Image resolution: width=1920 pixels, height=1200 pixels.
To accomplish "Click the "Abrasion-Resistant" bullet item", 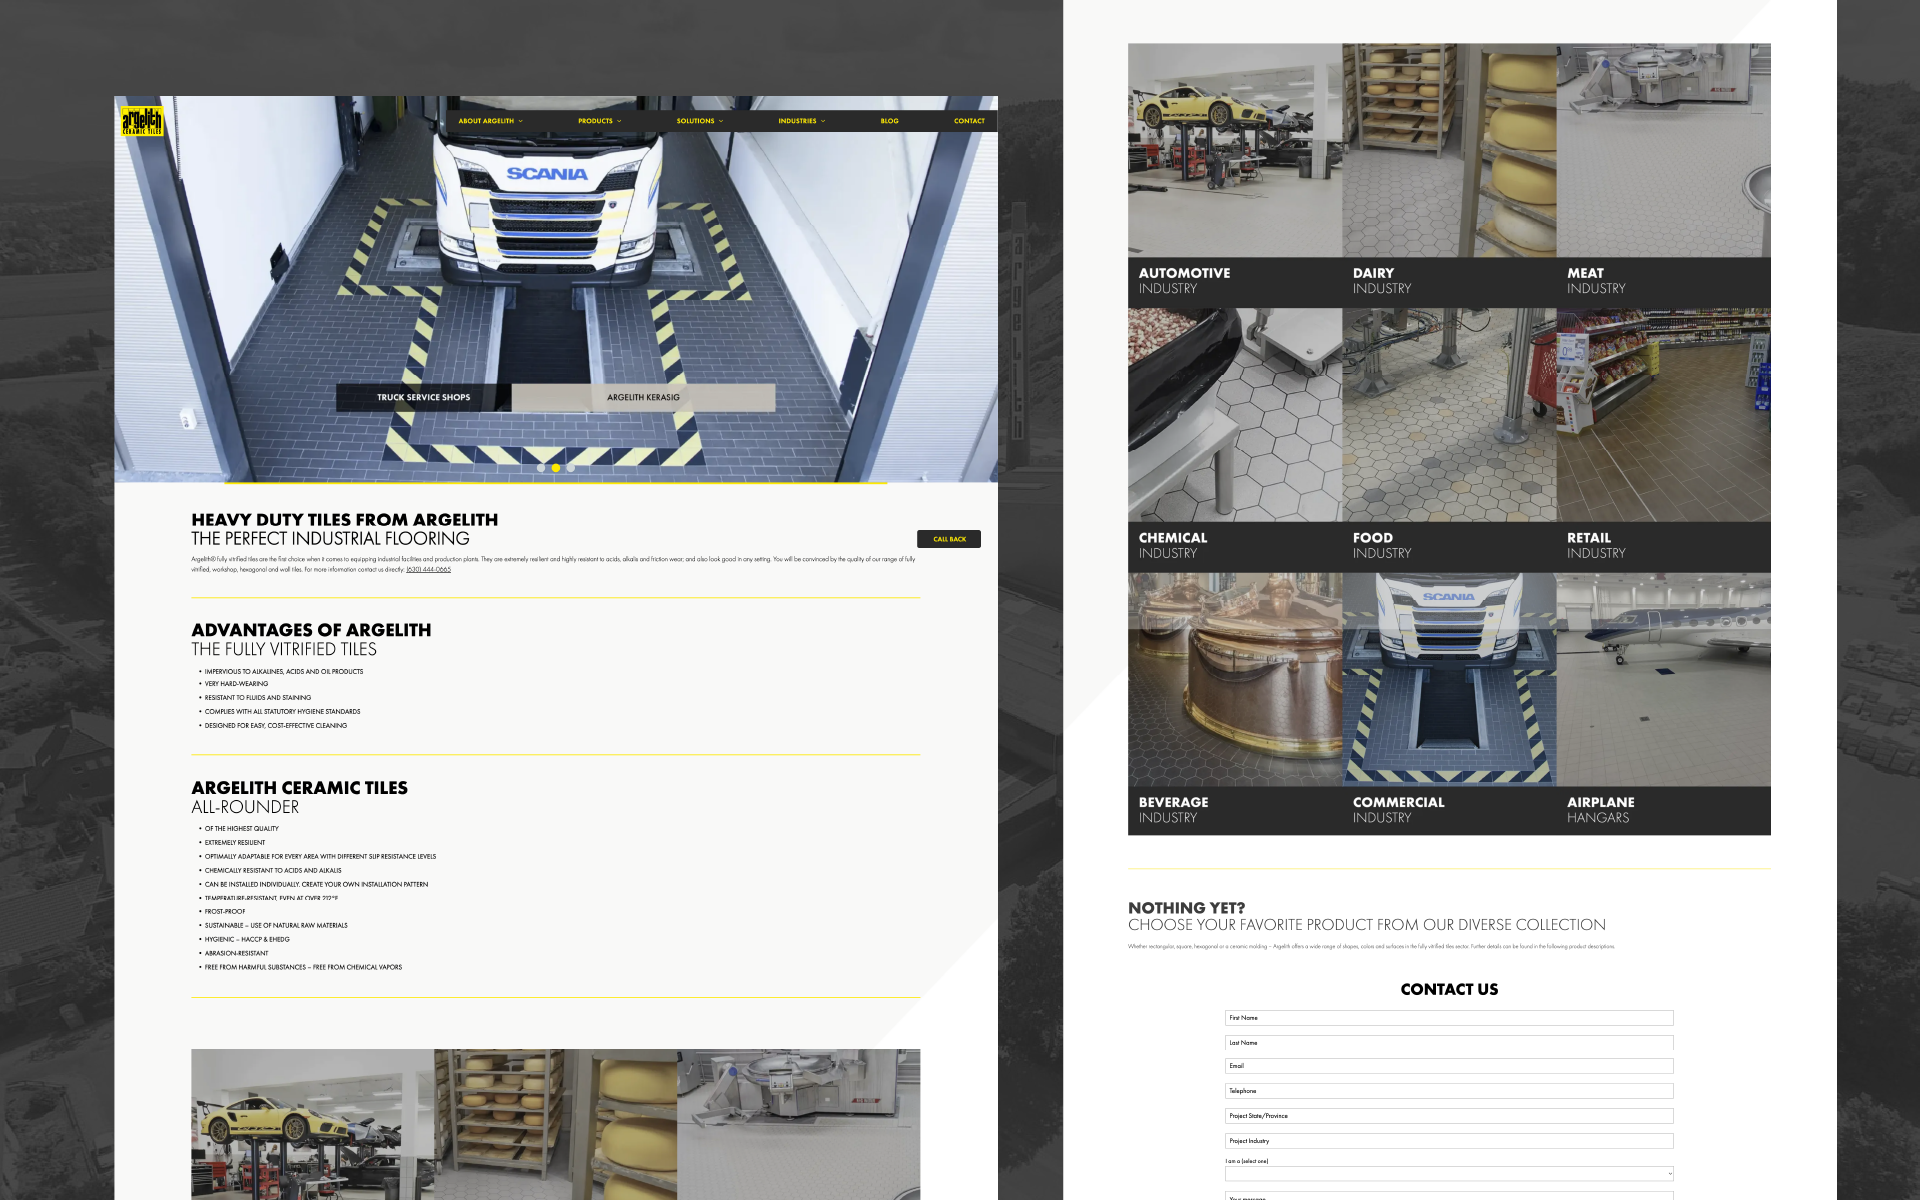I will click(236, 954).
